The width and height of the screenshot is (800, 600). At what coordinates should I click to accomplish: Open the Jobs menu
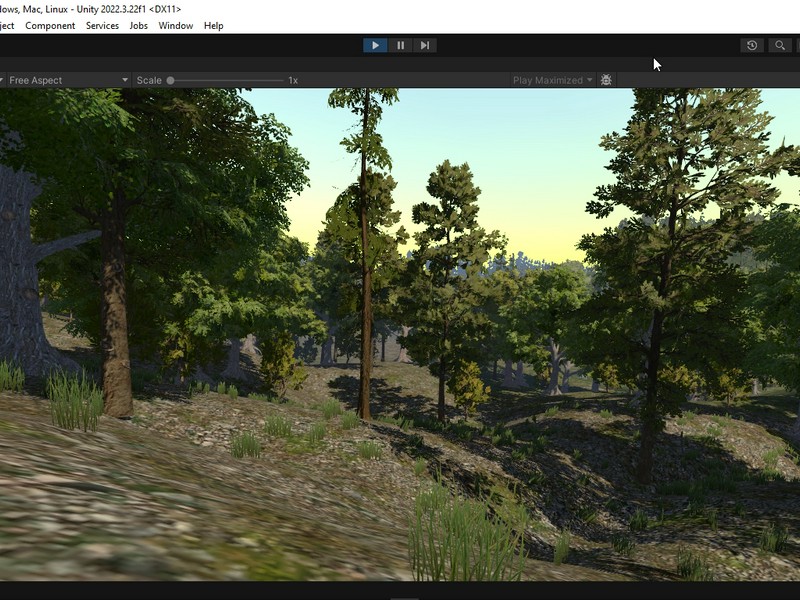click(x=138, y=25)
